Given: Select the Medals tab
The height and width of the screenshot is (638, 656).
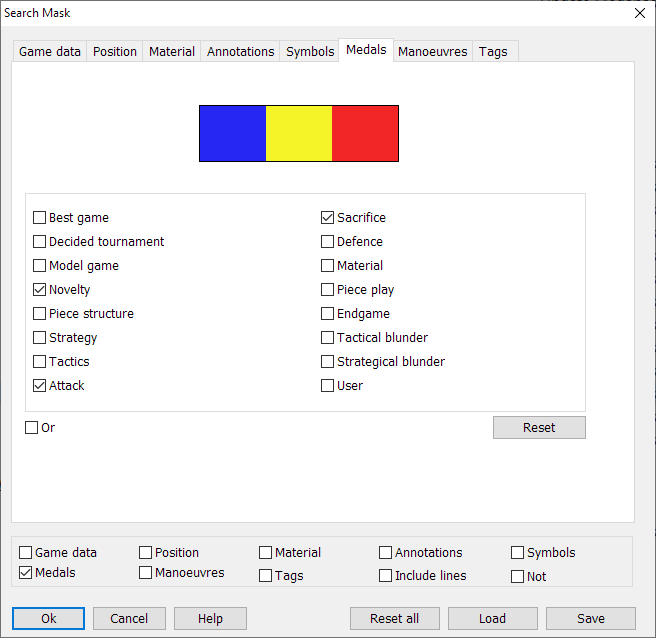Looking at the screenshot, I should 366,50.
